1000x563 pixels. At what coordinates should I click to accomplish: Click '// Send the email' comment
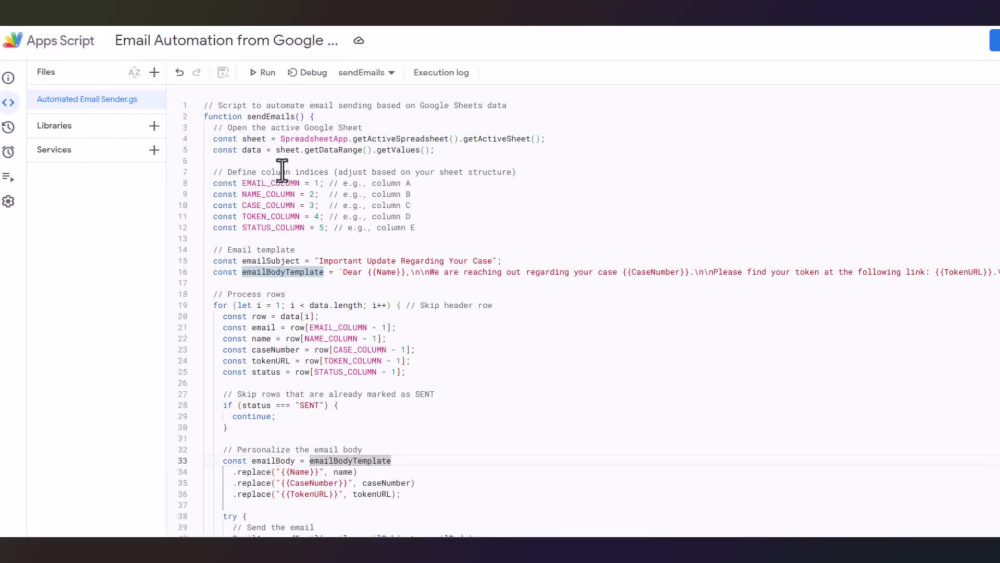[273, 528]
